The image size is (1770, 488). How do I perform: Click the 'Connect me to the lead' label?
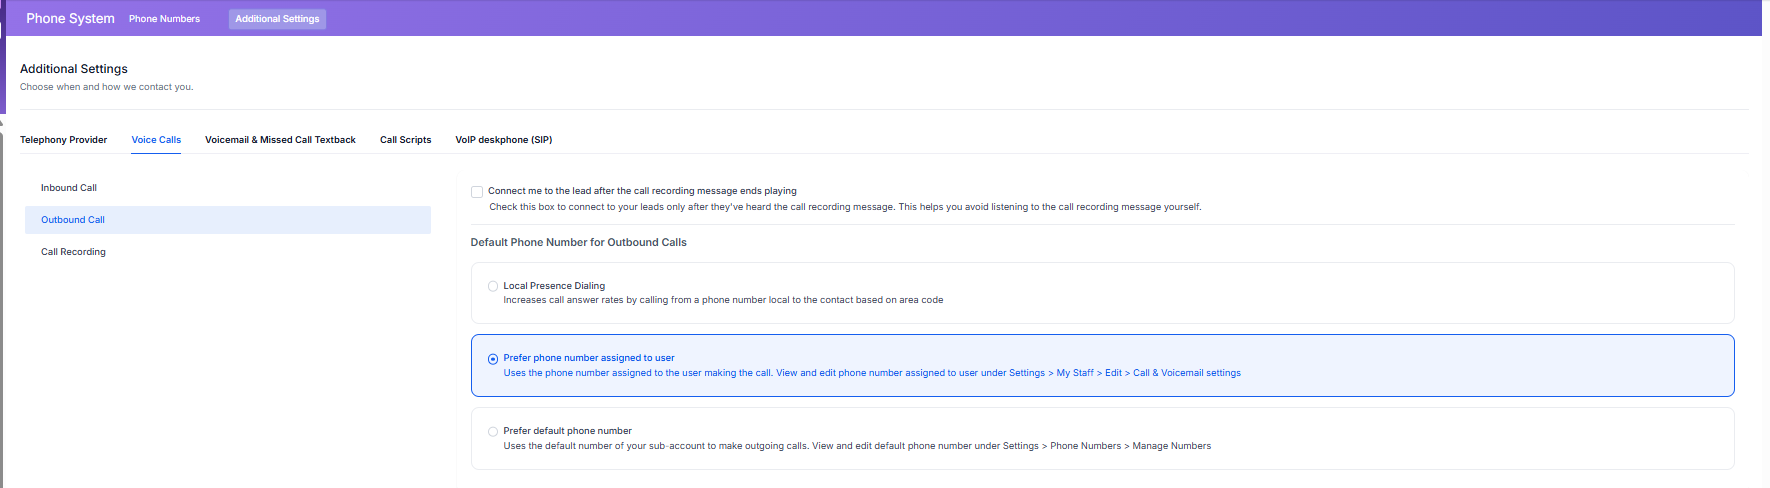point(642,191)
